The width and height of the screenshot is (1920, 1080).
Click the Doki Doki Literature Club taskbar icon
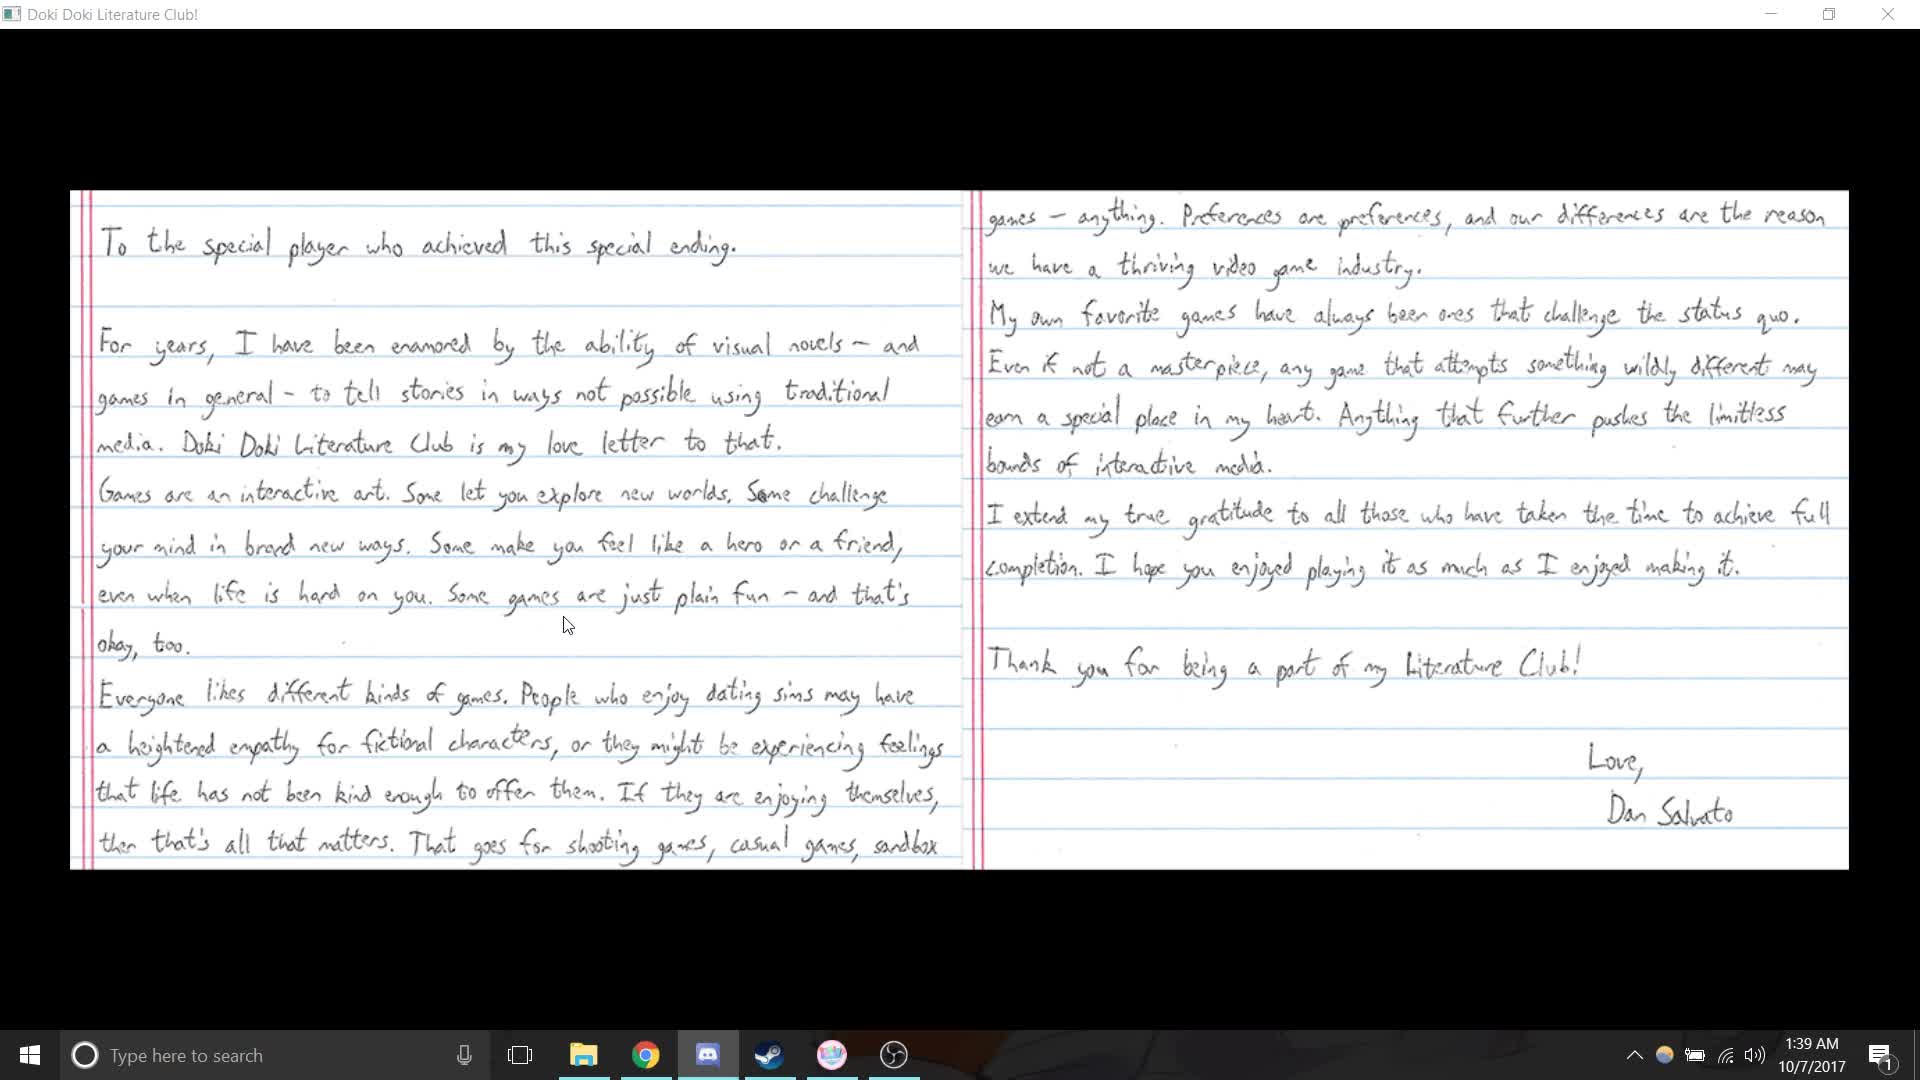(832, 1055)
